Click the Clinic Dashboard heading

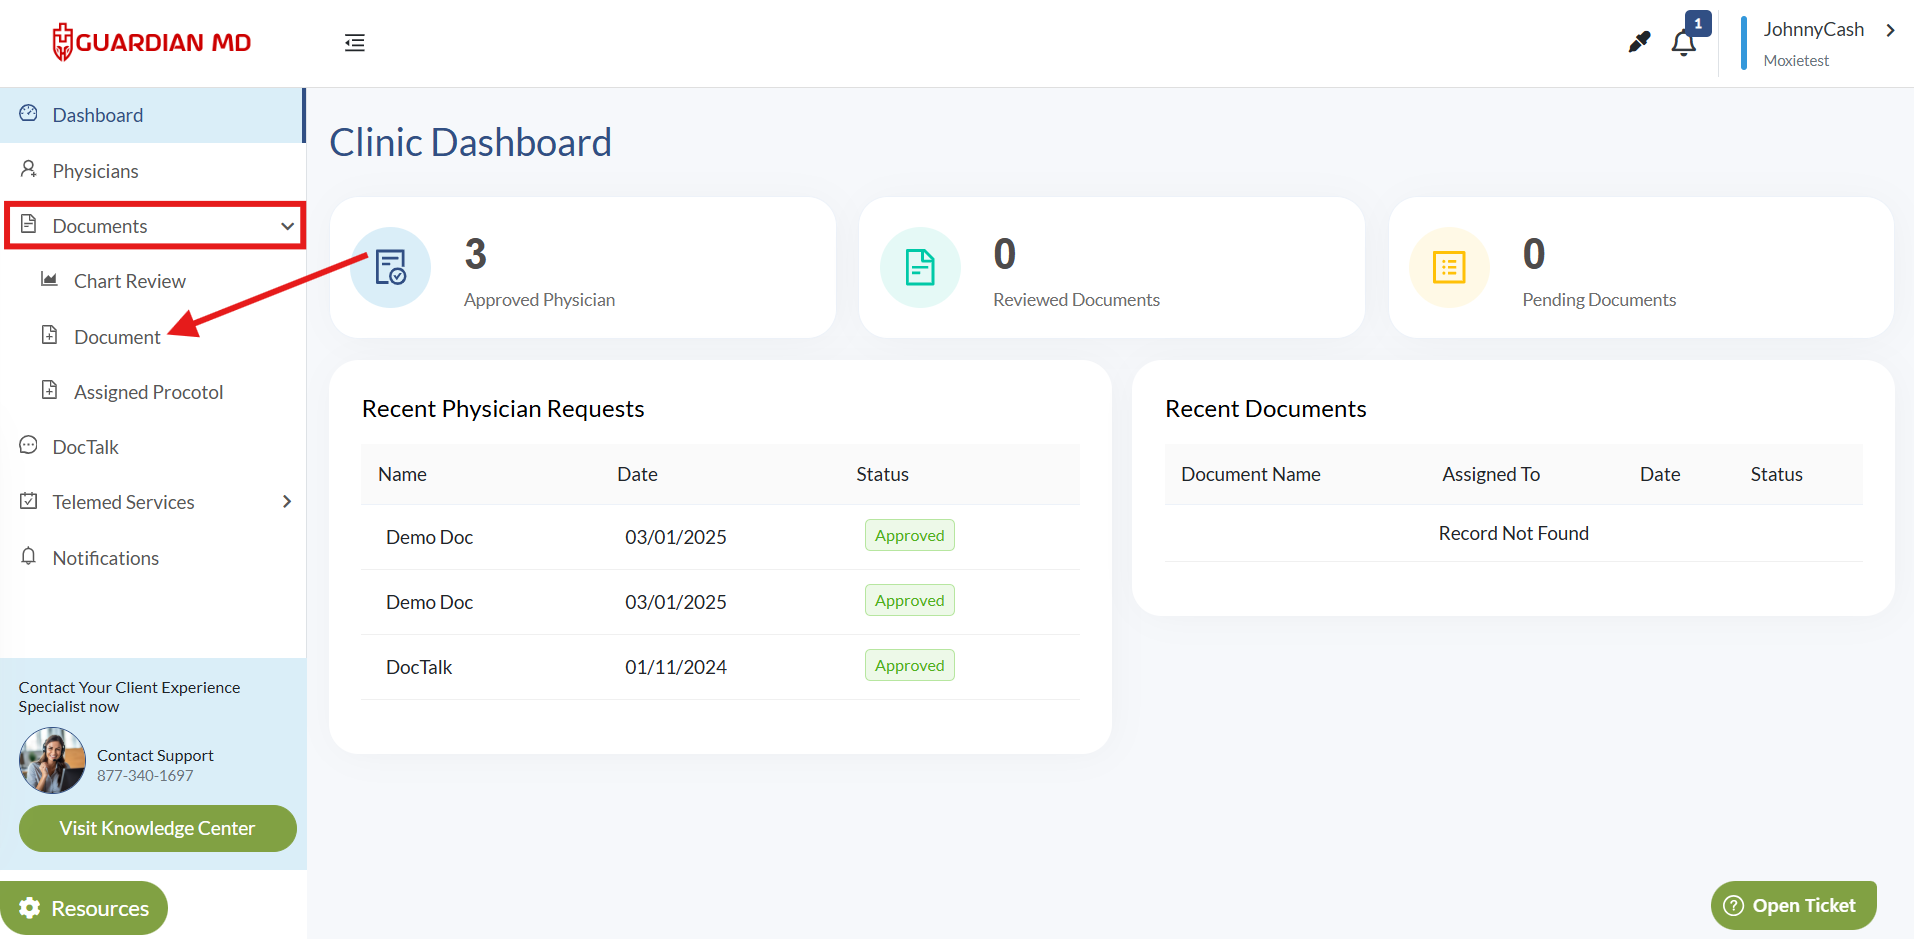point(470,142)
